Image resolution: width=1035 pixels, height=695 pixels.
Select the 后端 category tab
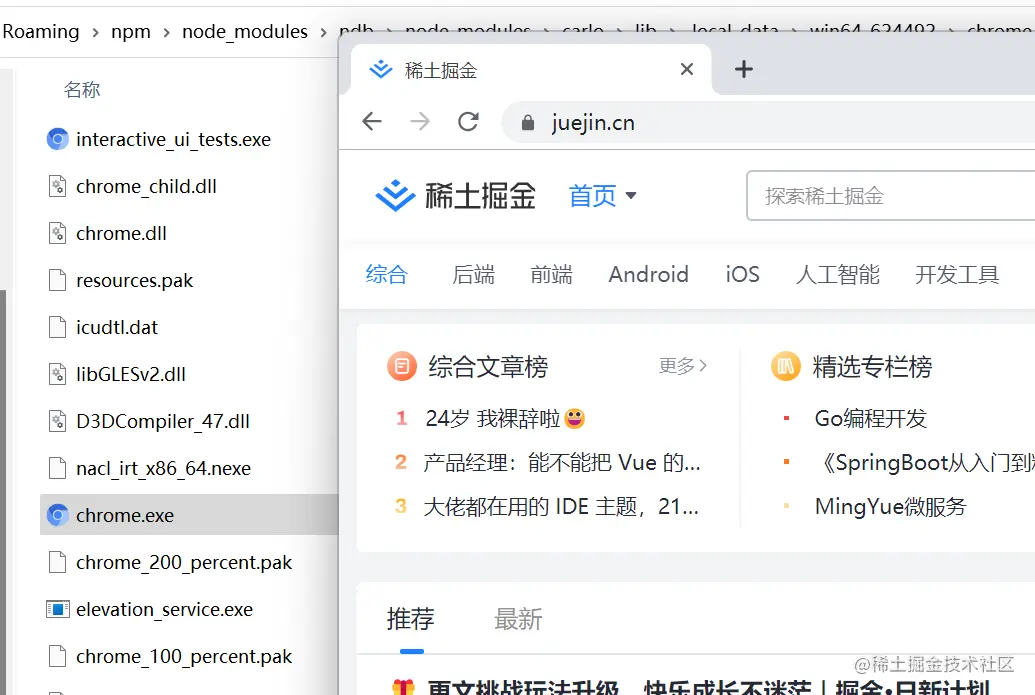click(473, 274)
